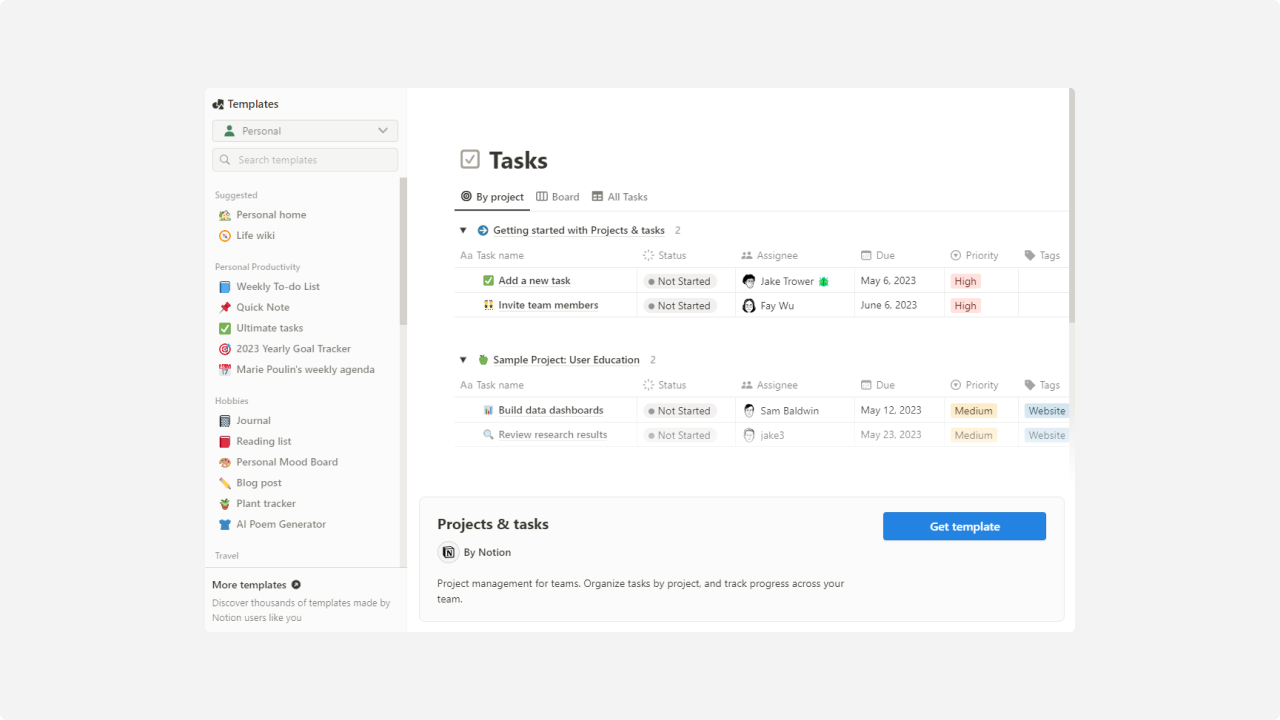Open More templates link at sidebar bottom
This screenshot has height=720, width=1280.
pyautogui.click(x=249, y=584)
